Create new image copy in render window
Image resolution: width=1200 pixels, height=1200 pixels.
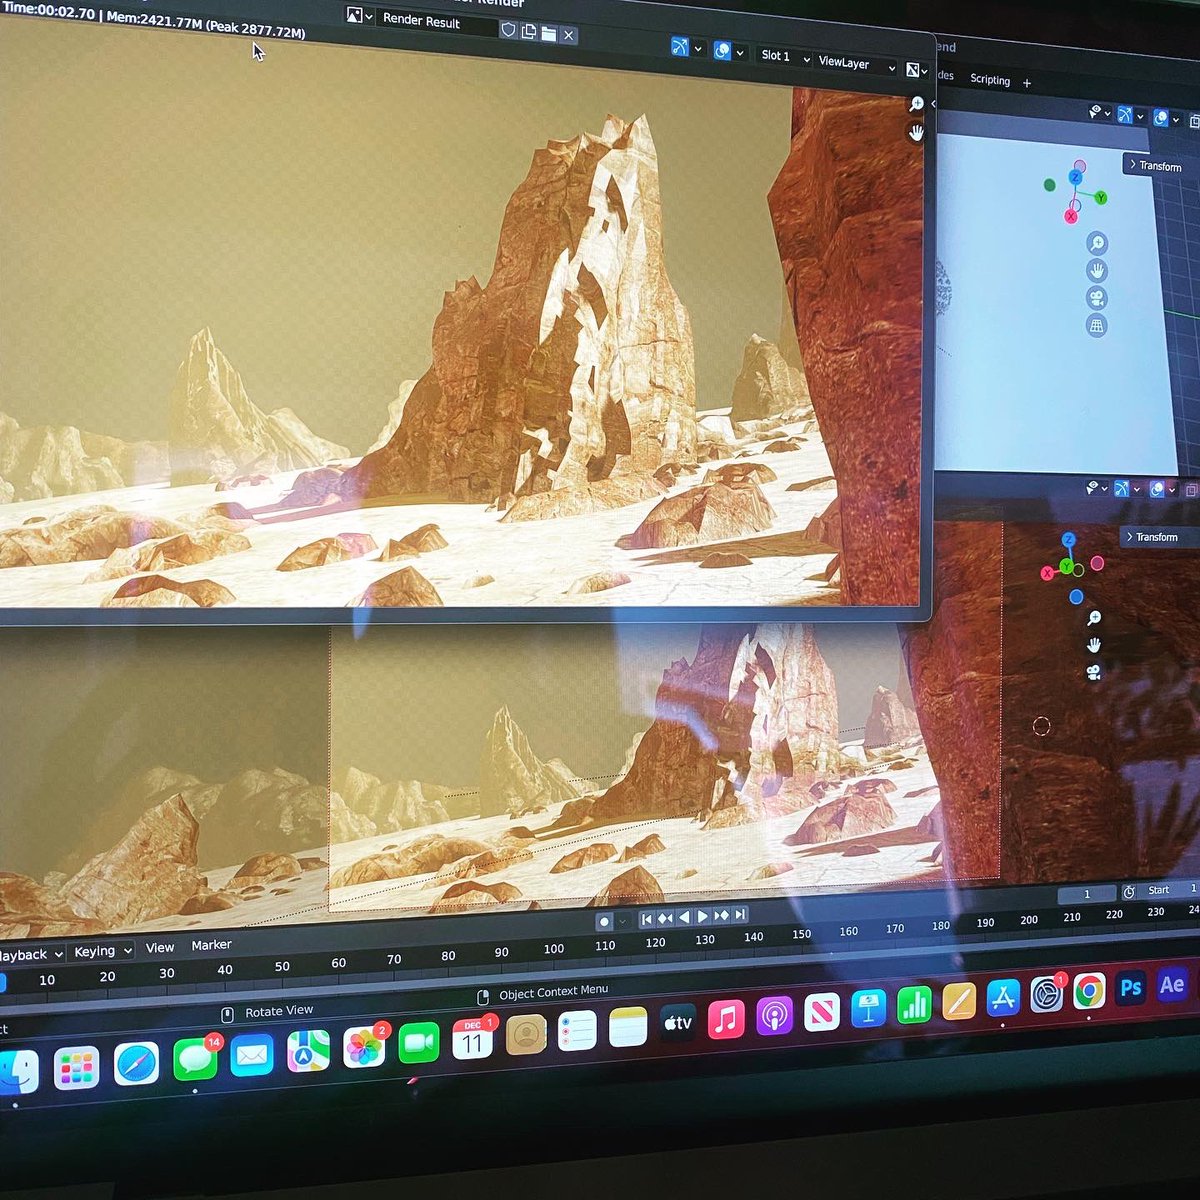tap(528, 32)
